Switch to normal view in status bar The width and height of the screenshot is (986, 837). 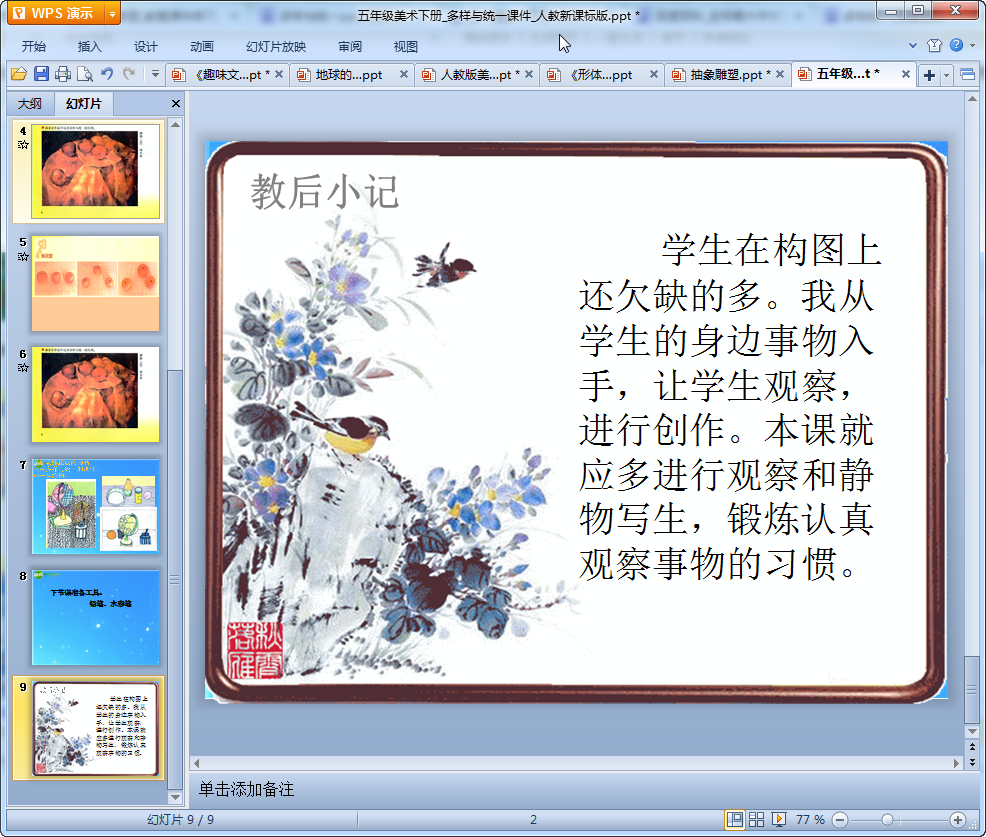click(x=734, y=819)
